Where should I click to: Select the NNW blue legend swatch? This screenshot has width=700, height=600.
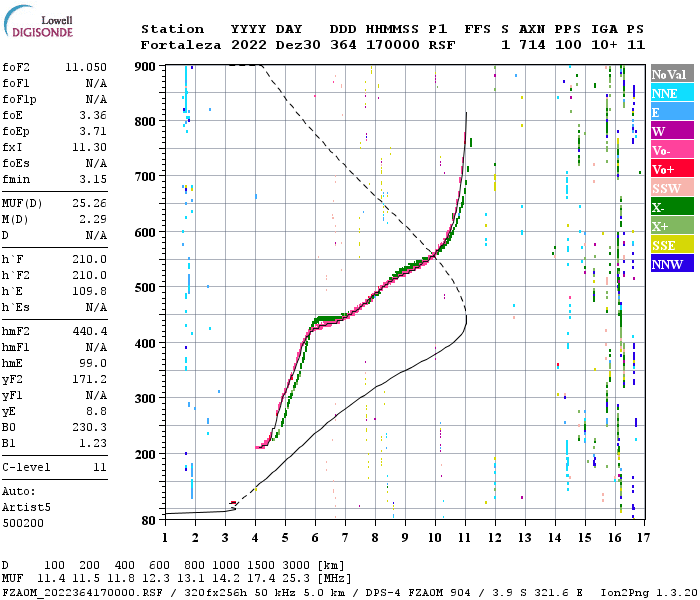(x=672, y=263)
